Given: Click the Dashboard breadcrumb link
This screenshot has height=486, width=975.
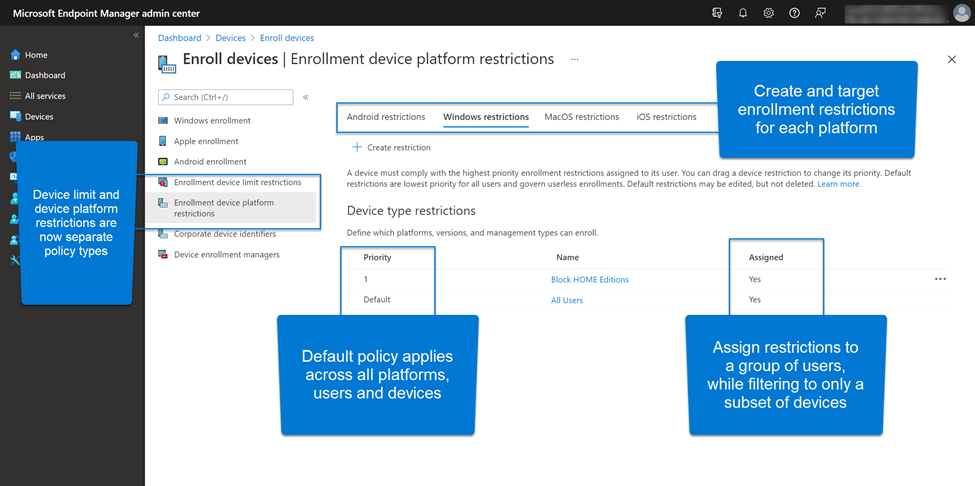Looking at the screenshot, I should pyautogui.click(x=180, y=38).
